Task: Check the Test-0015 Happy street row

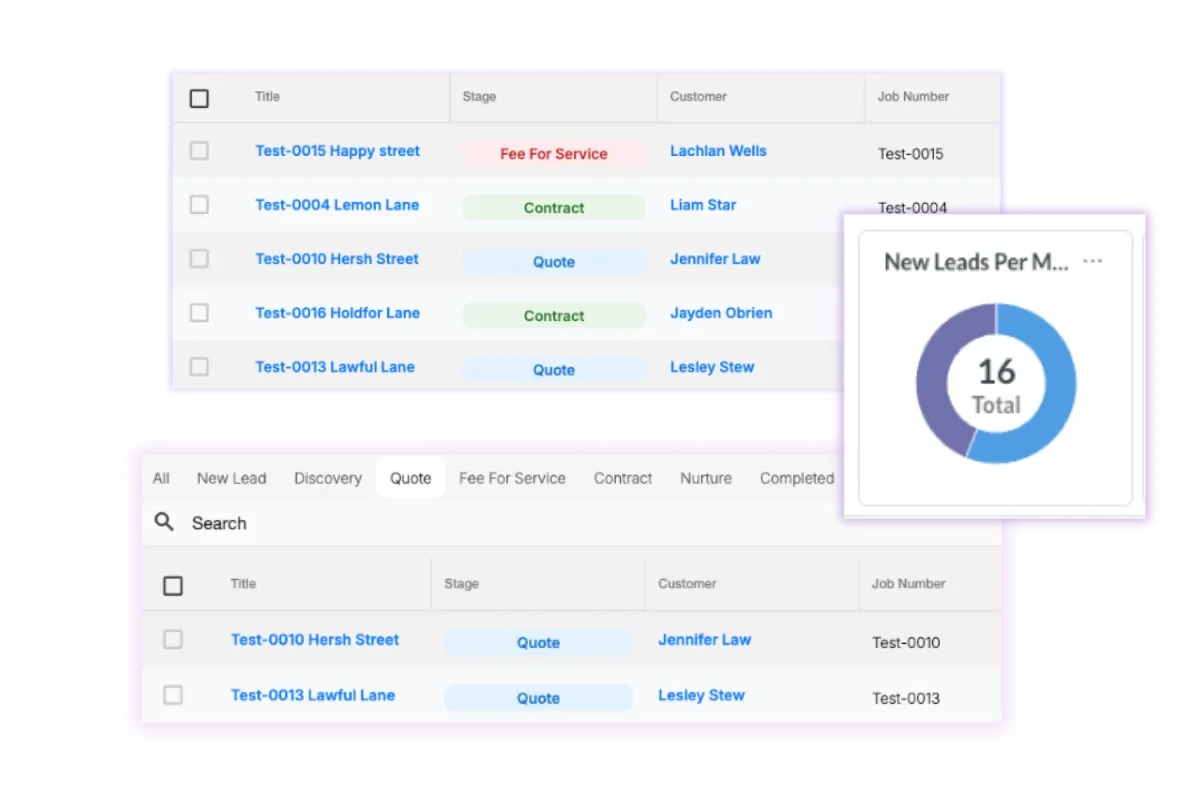Action: (199, 151)
